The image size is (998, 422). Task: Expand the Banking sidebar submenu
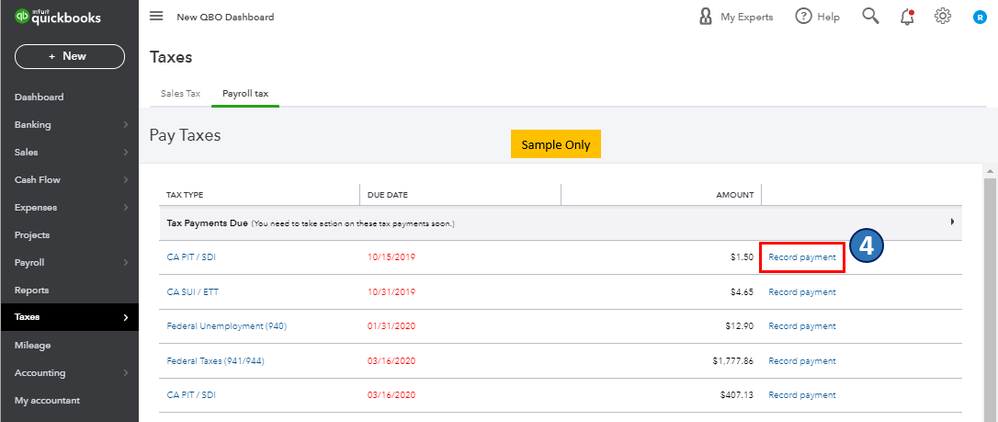tap(125, 125)
